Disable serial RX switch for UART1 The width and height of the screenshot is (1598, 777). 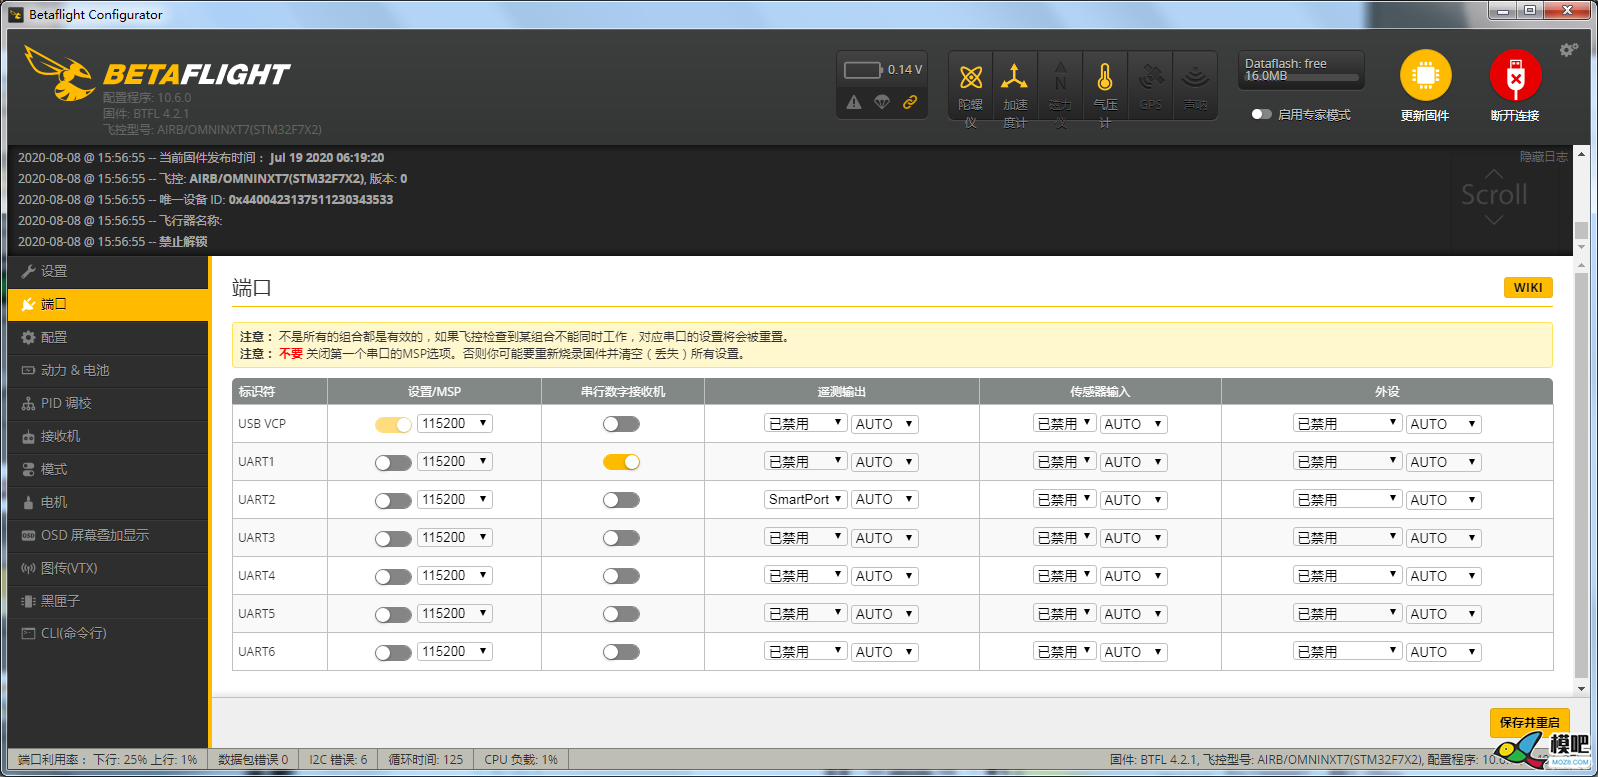[x=621, y=462]
